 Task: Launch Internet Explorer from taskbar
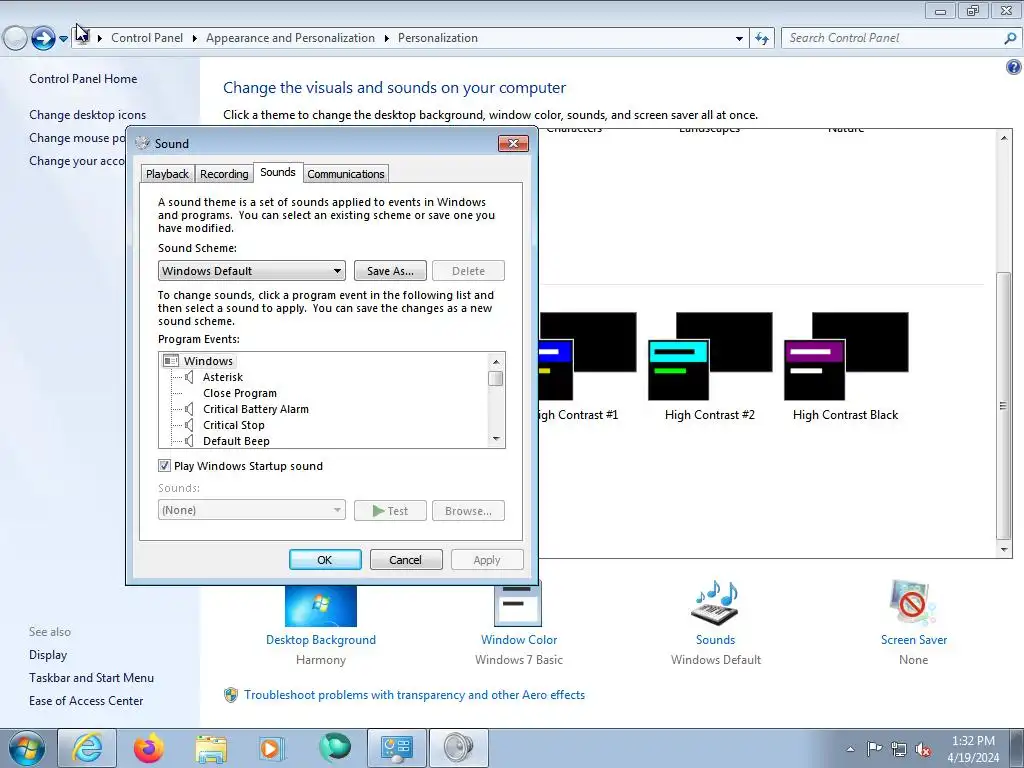(87, 748)
